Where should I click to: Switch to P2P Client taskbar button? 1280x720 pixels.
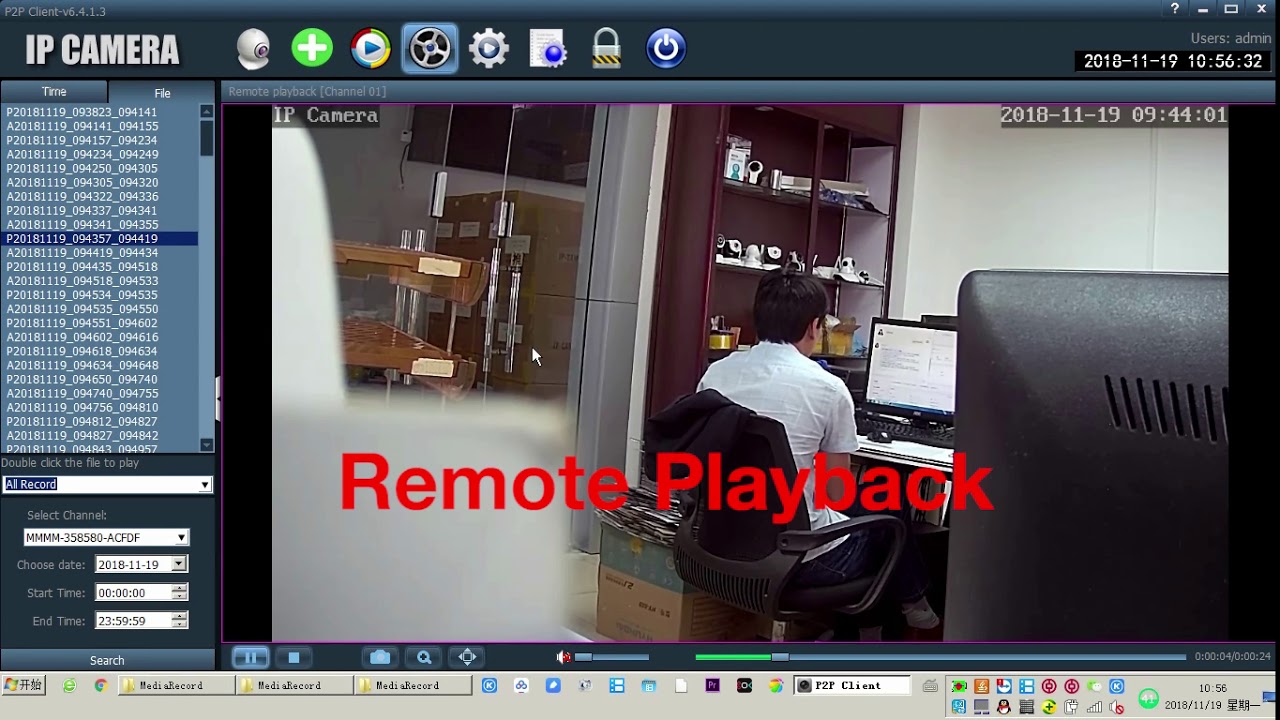point(852,685)
